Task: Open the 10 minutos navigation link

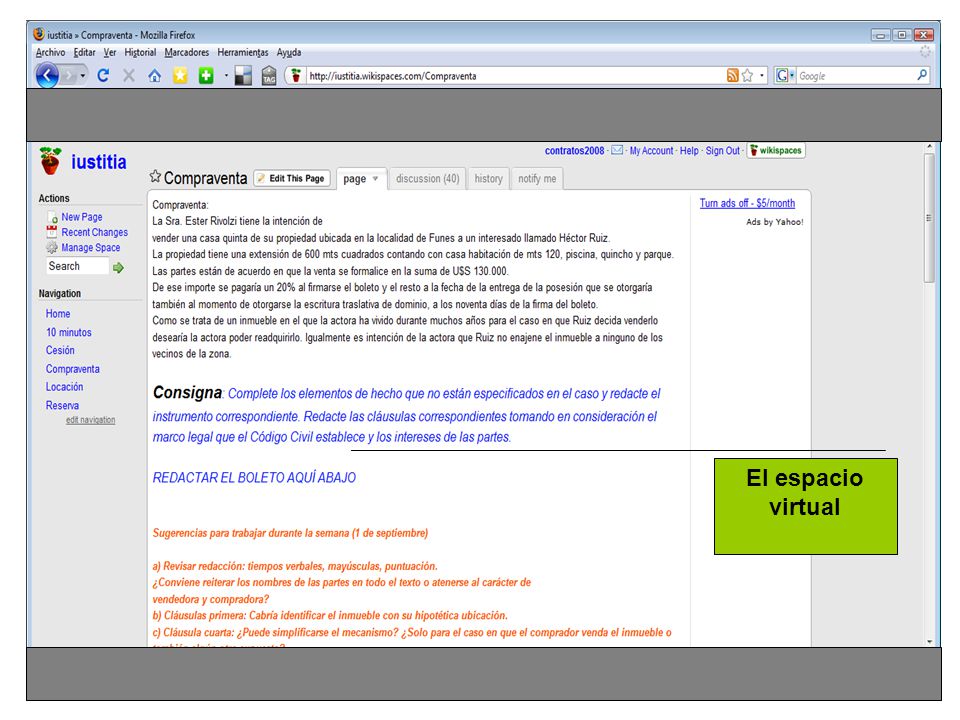Action: click(69, 332)
